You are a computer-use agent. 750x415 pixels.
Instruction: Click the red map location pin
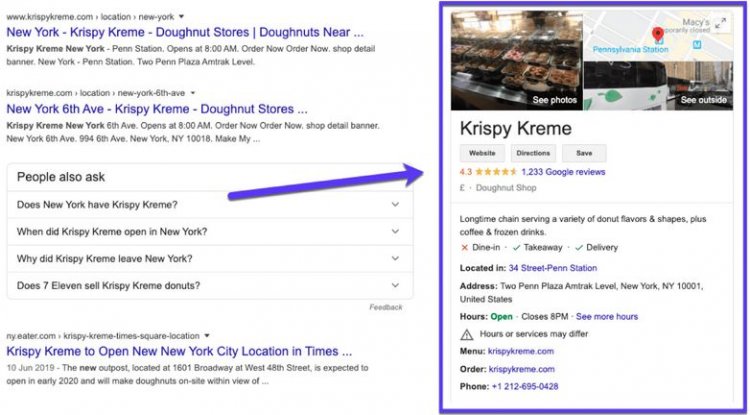[x=658, y=34]
